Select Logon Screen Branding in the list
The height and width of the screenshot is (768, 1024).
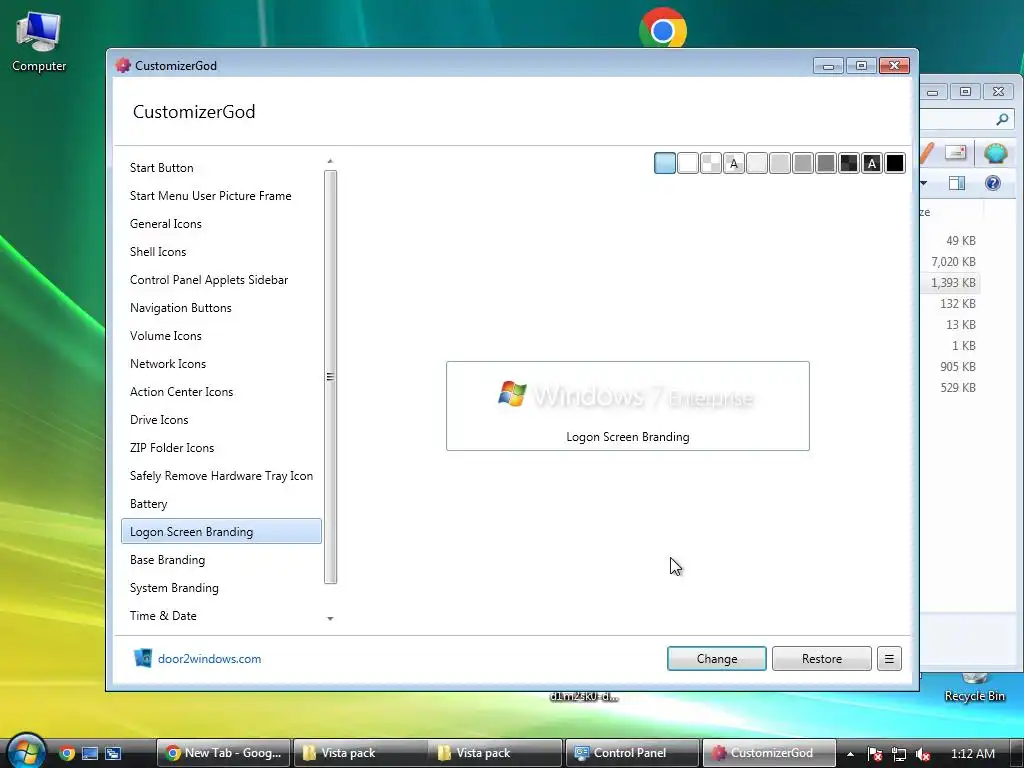tap(221, 532)
